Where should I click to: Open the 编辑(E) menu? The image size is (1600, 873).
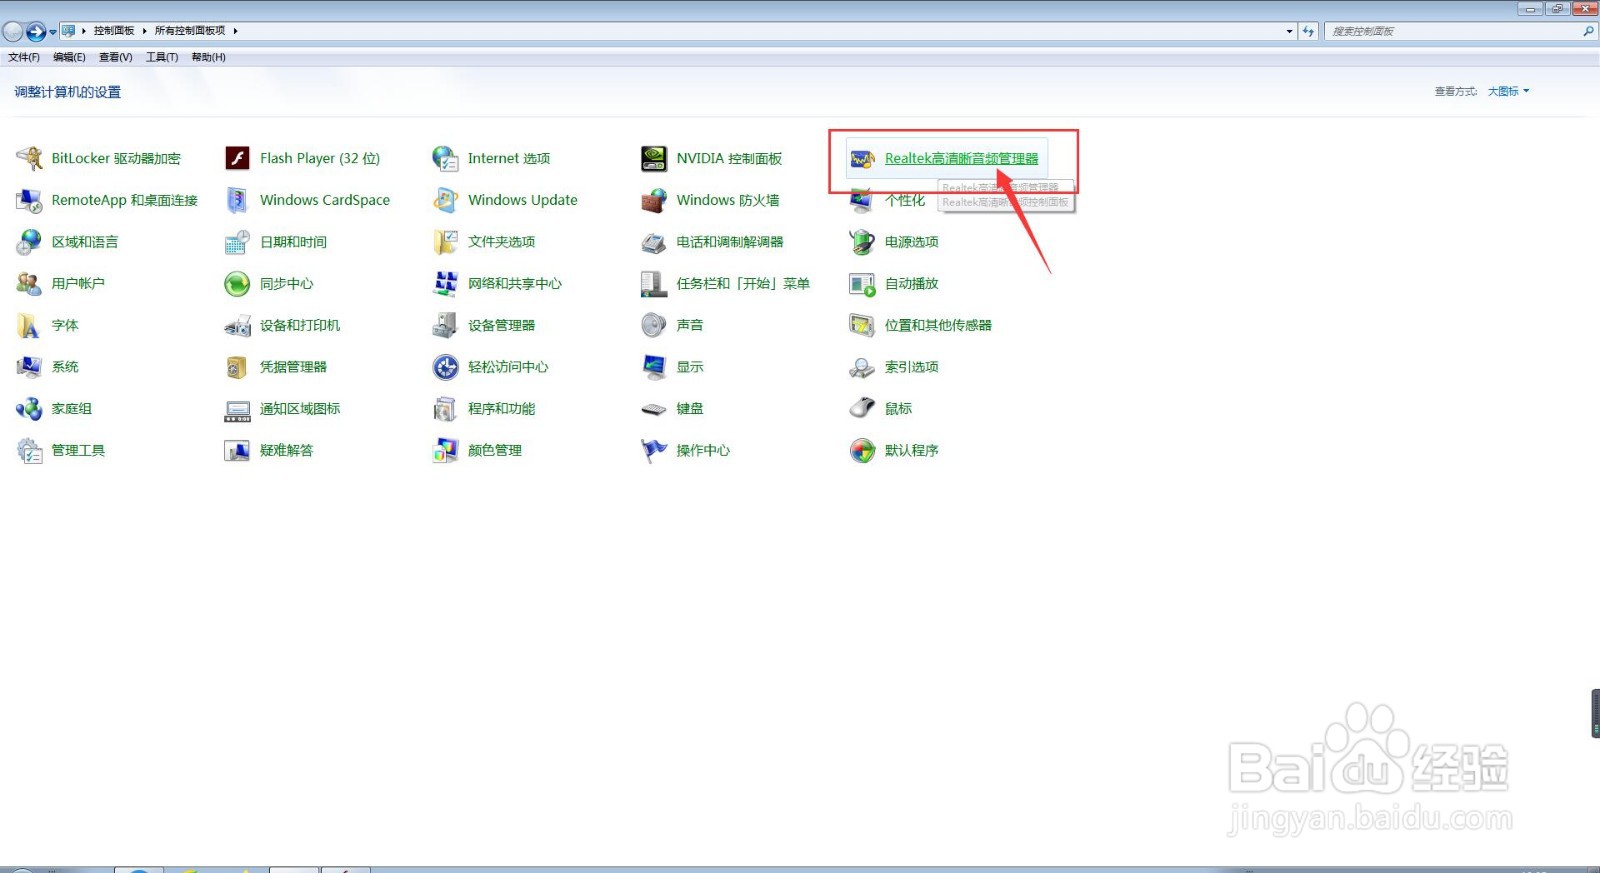(69, 57)
